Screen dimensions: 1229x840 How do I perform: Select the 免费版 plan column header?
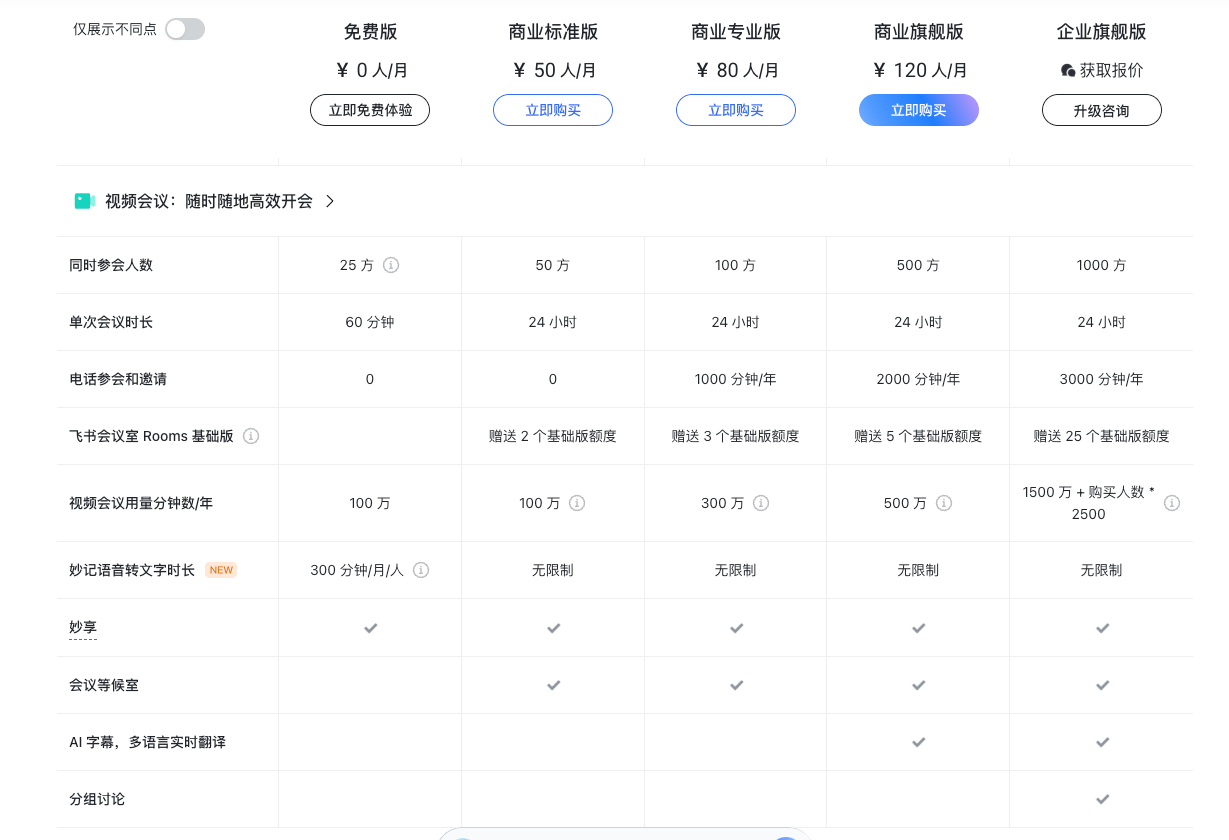pos(369,31)
